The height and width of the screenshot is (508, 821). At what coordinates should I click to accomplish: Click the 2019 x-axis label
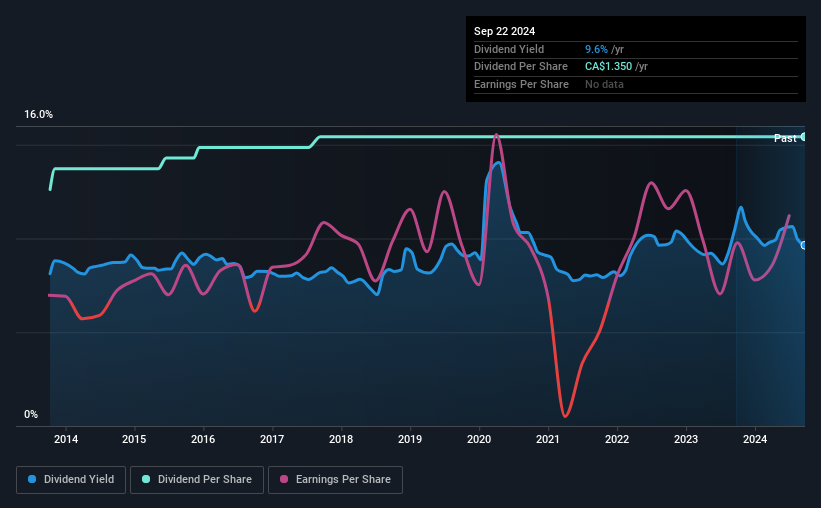pyautogui.click(x=410, y=439)
